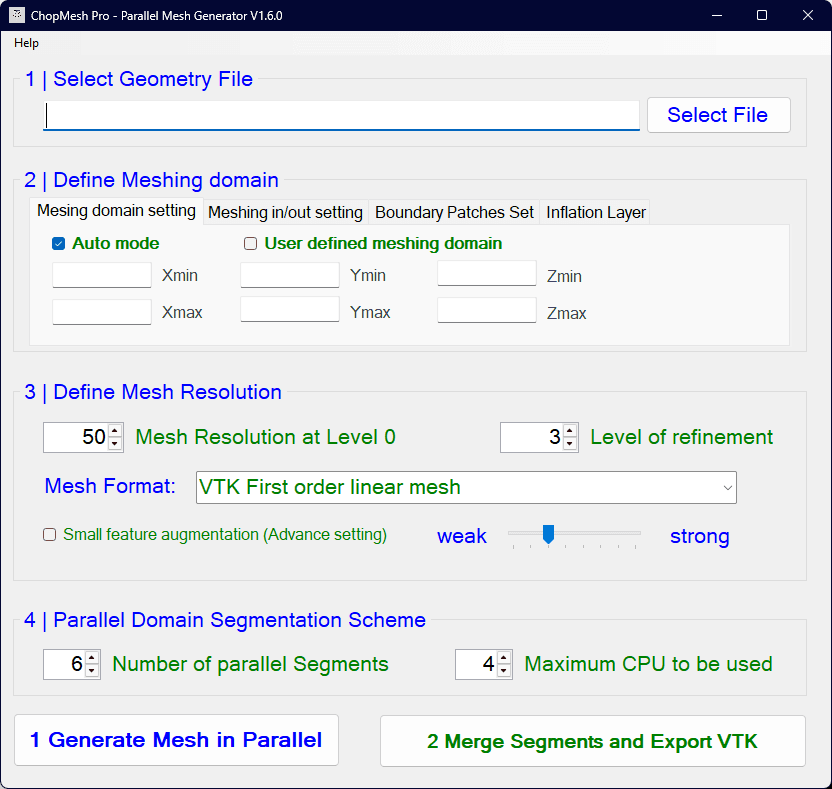Screen dimensions: 832x789
Task: Close the ChopMesh Pro window
Action: pos(808,15)
